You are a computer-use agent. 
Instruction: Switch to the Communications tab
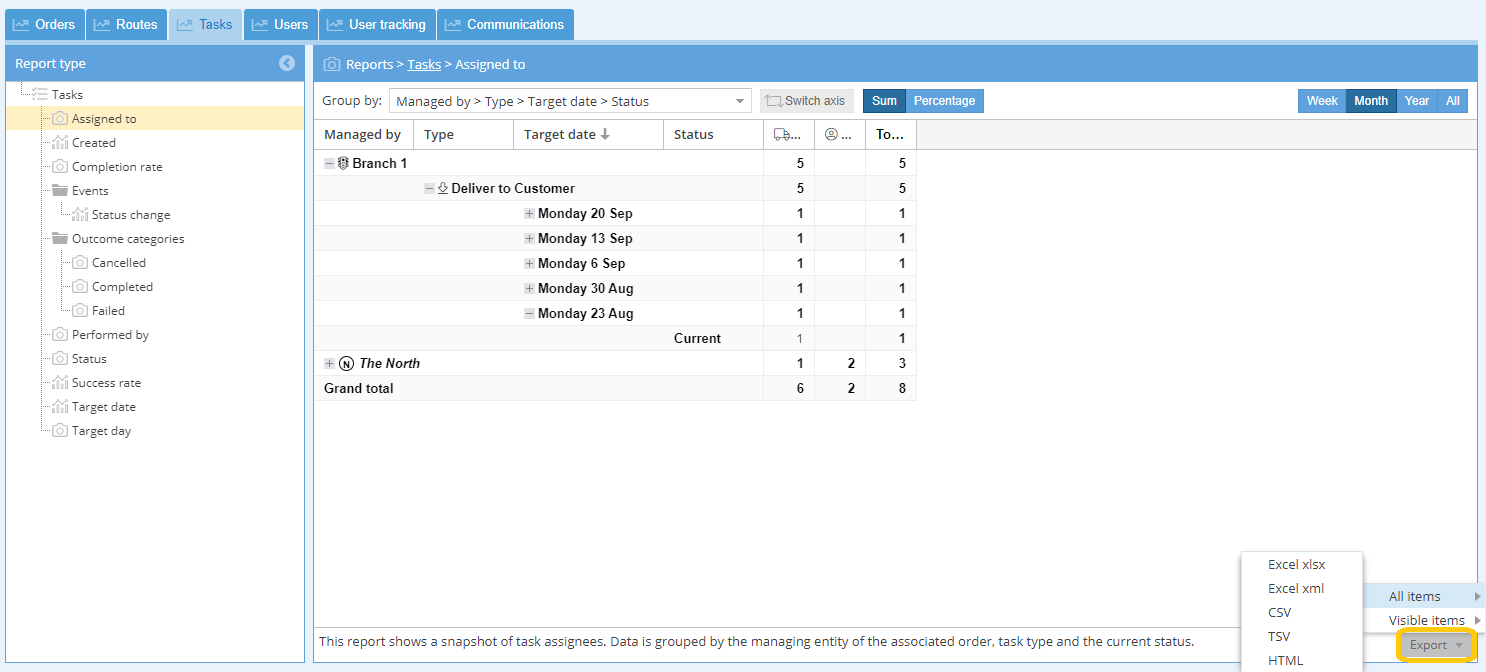pos(505,24)
